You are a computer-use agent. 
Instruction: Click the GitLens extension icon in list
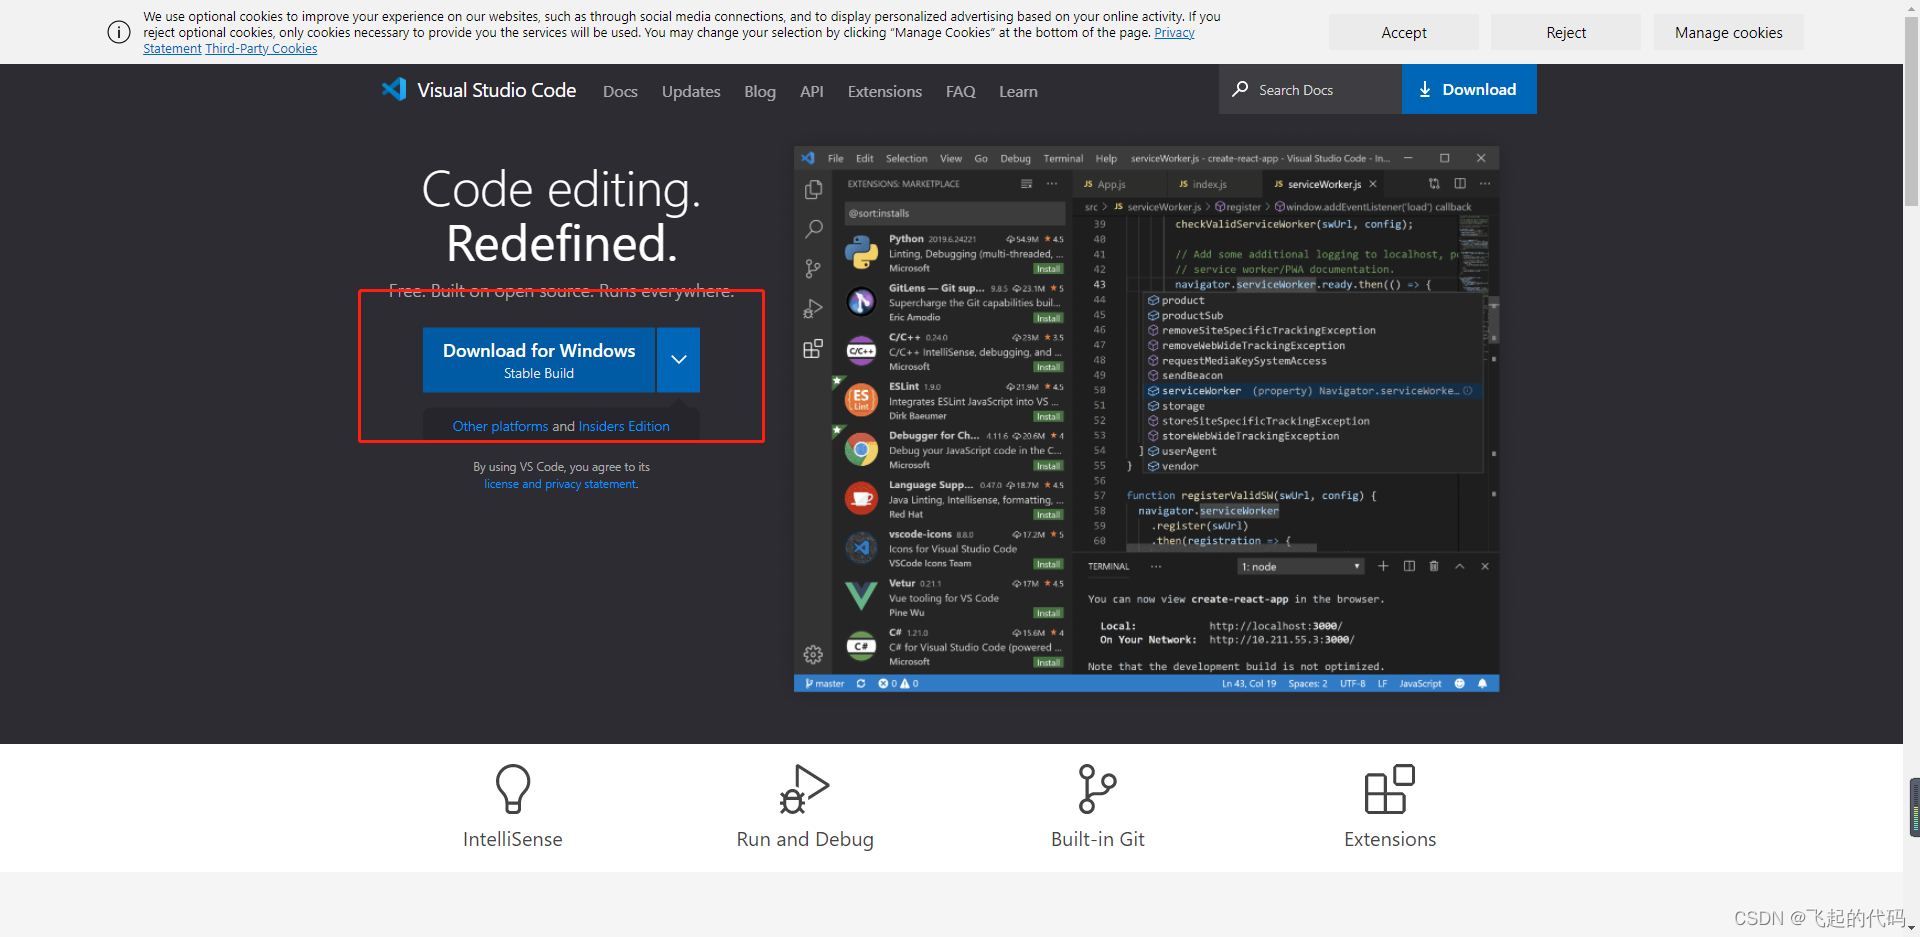point(861,301)
